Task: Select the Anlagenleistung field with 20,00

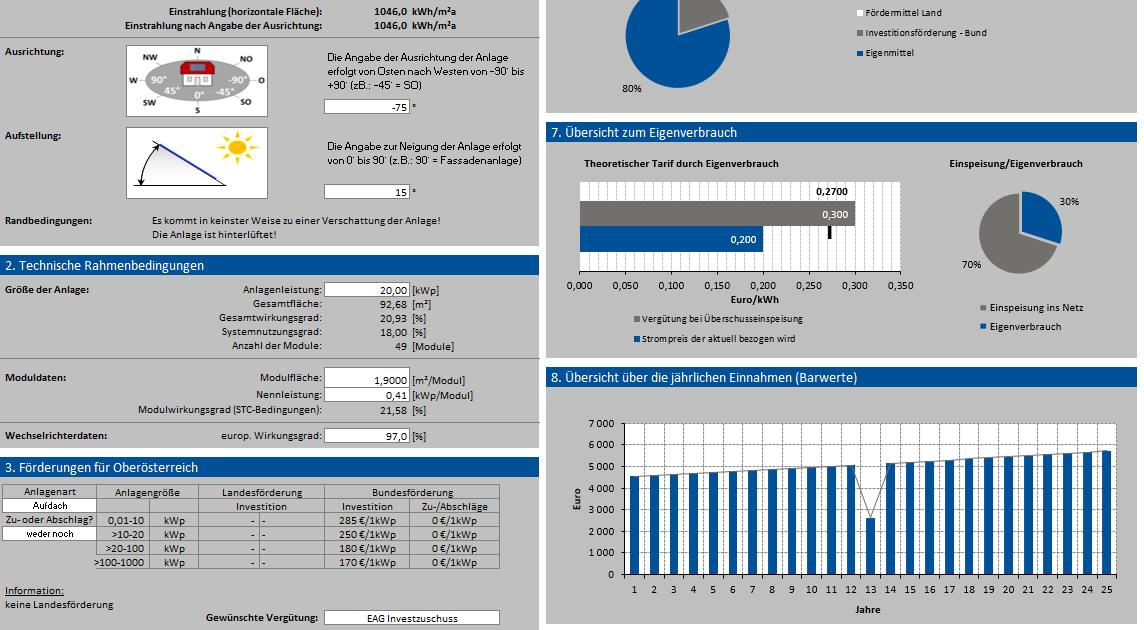Action: (367, 290)
